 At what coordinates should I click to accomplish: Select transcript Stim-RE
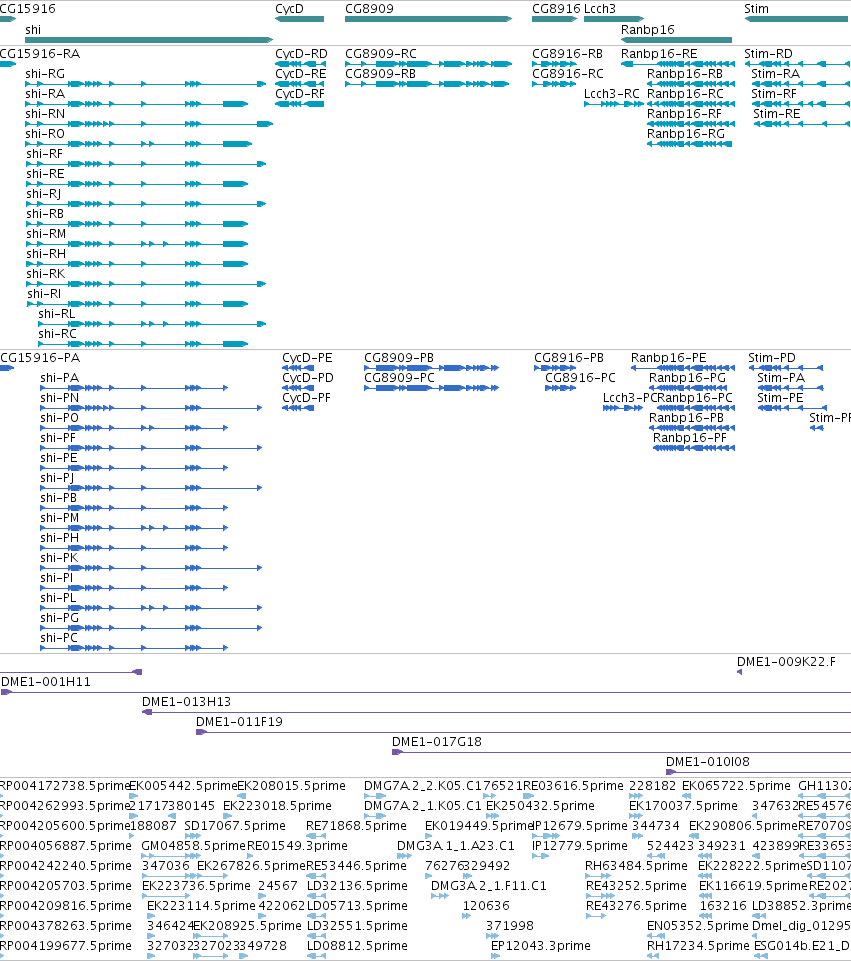[x=802, y=124]
